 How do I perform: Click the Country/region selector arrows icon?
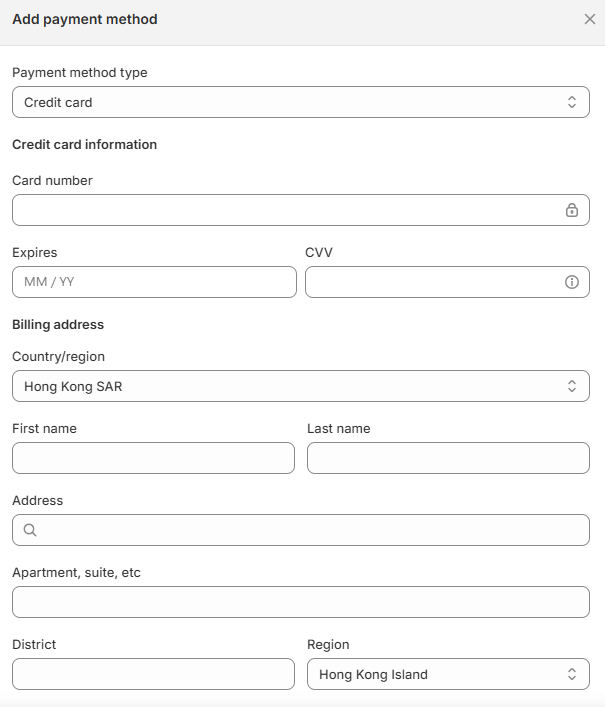(x=572, y=386)
